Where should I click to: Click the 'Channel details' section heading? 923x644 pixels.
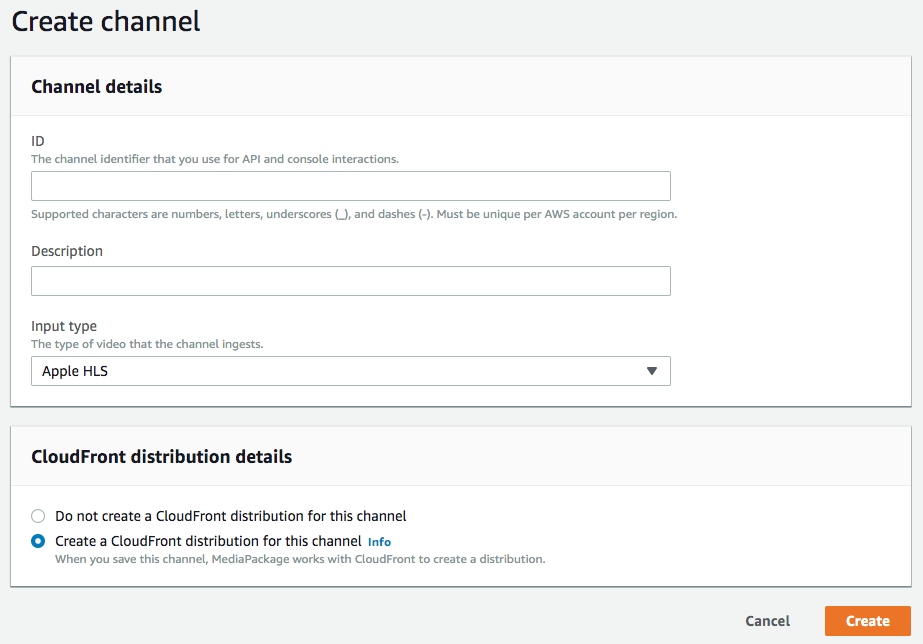97,87
